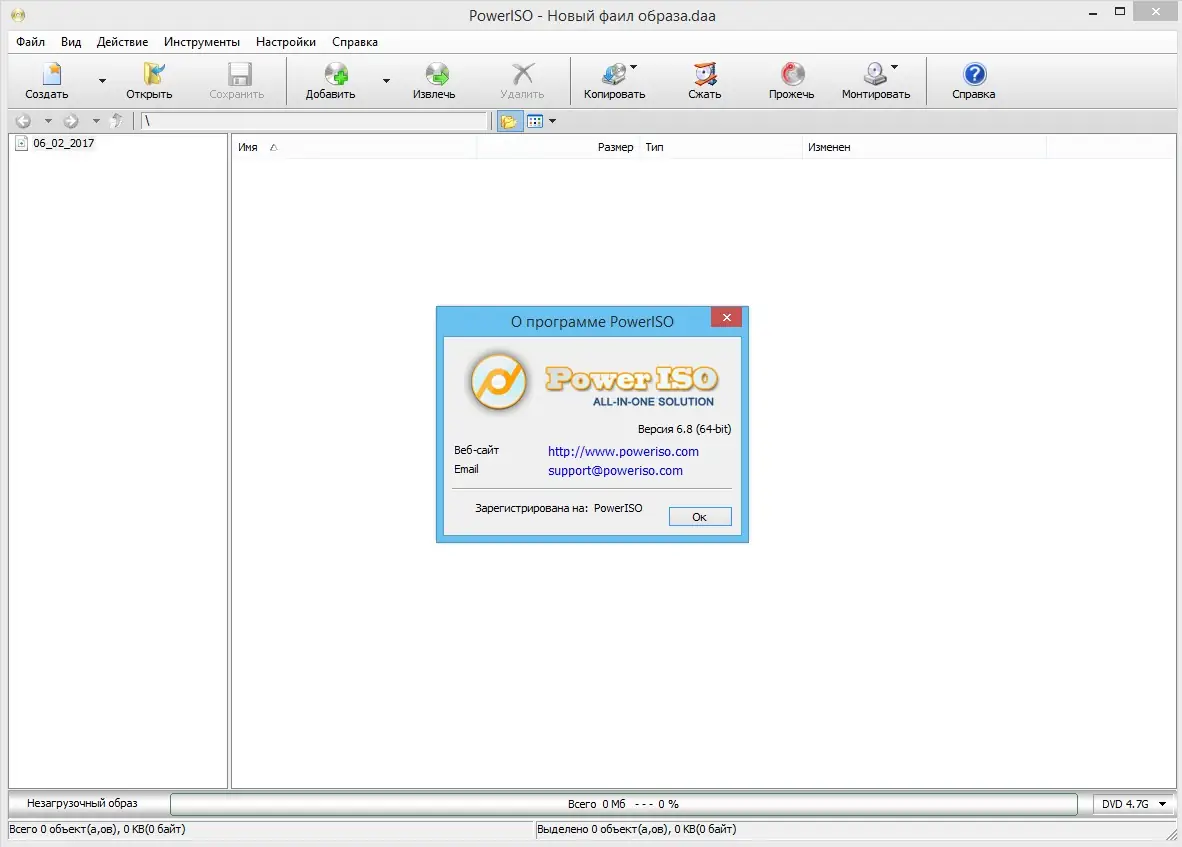Open the Монтировать dropdown arrow
Screen dimensions: 1182x847
pos(894,67)
